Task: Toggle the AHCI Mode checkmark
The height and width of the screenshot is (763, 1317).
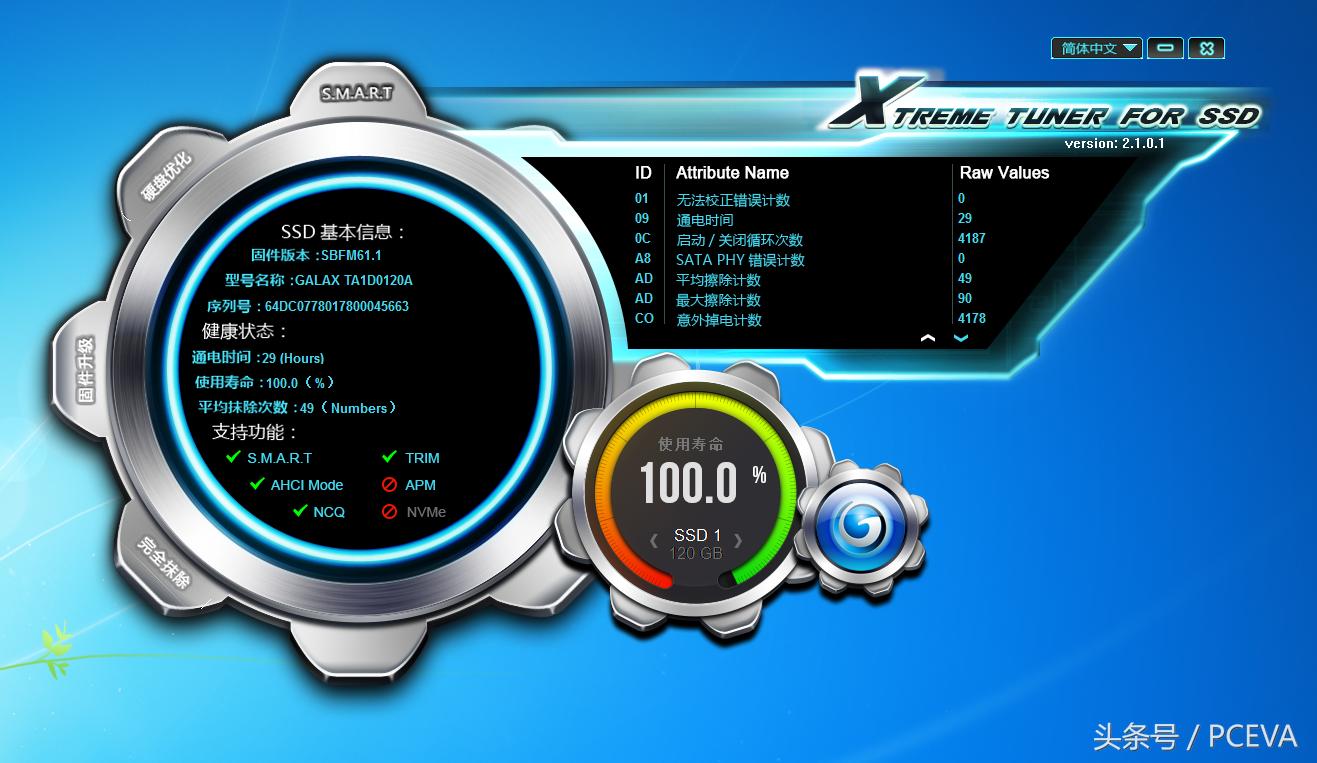Action: 255,485
